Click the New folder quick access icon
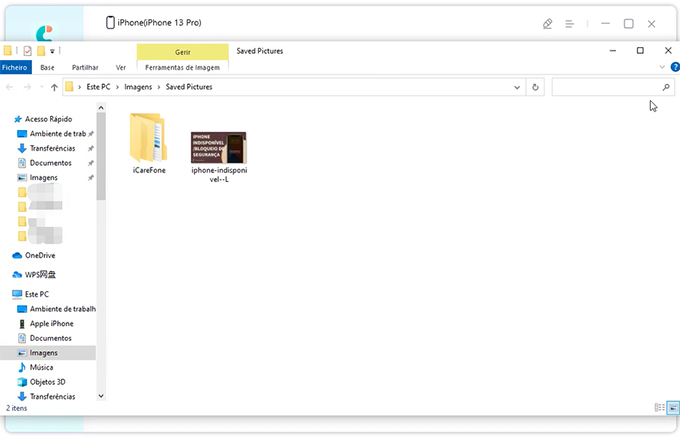680x438 pixels. coord(41,51)
